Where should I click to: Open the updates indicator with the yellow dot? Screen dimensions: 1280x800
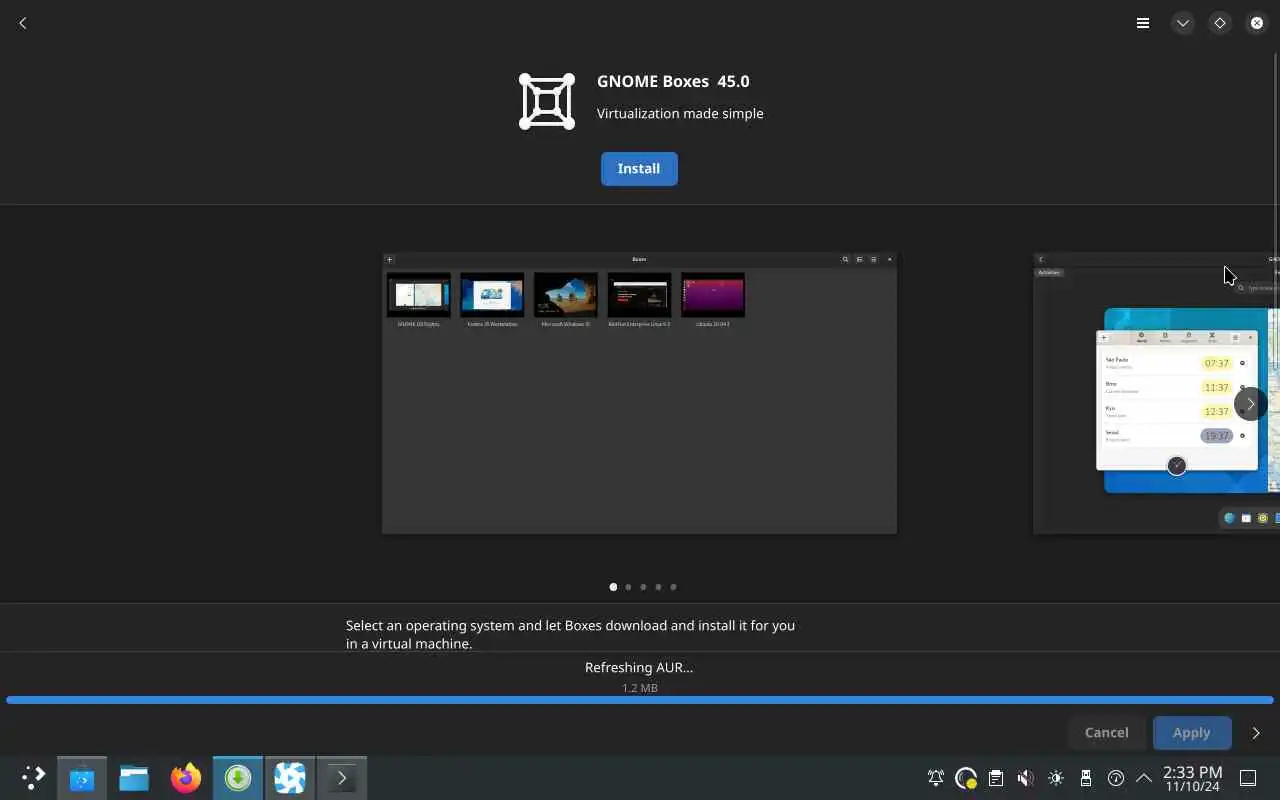pos(966,778)
